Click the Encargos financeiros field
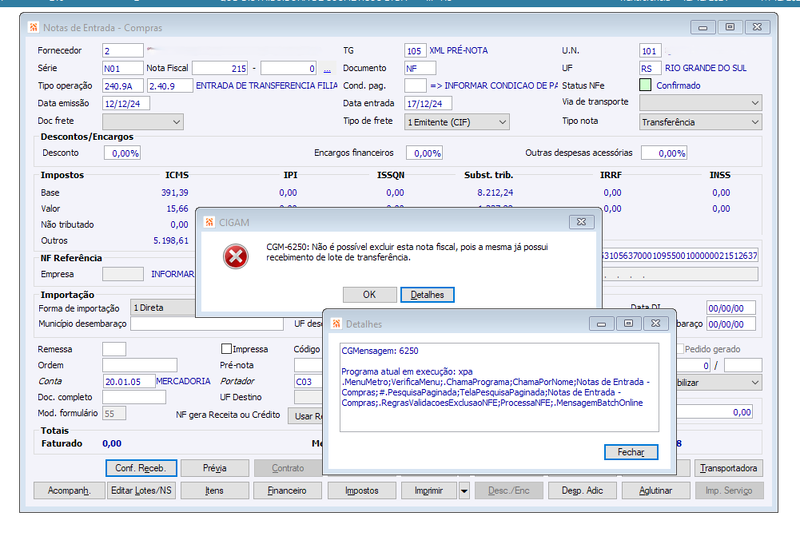 pyautogui.click(x=424, y=153)
